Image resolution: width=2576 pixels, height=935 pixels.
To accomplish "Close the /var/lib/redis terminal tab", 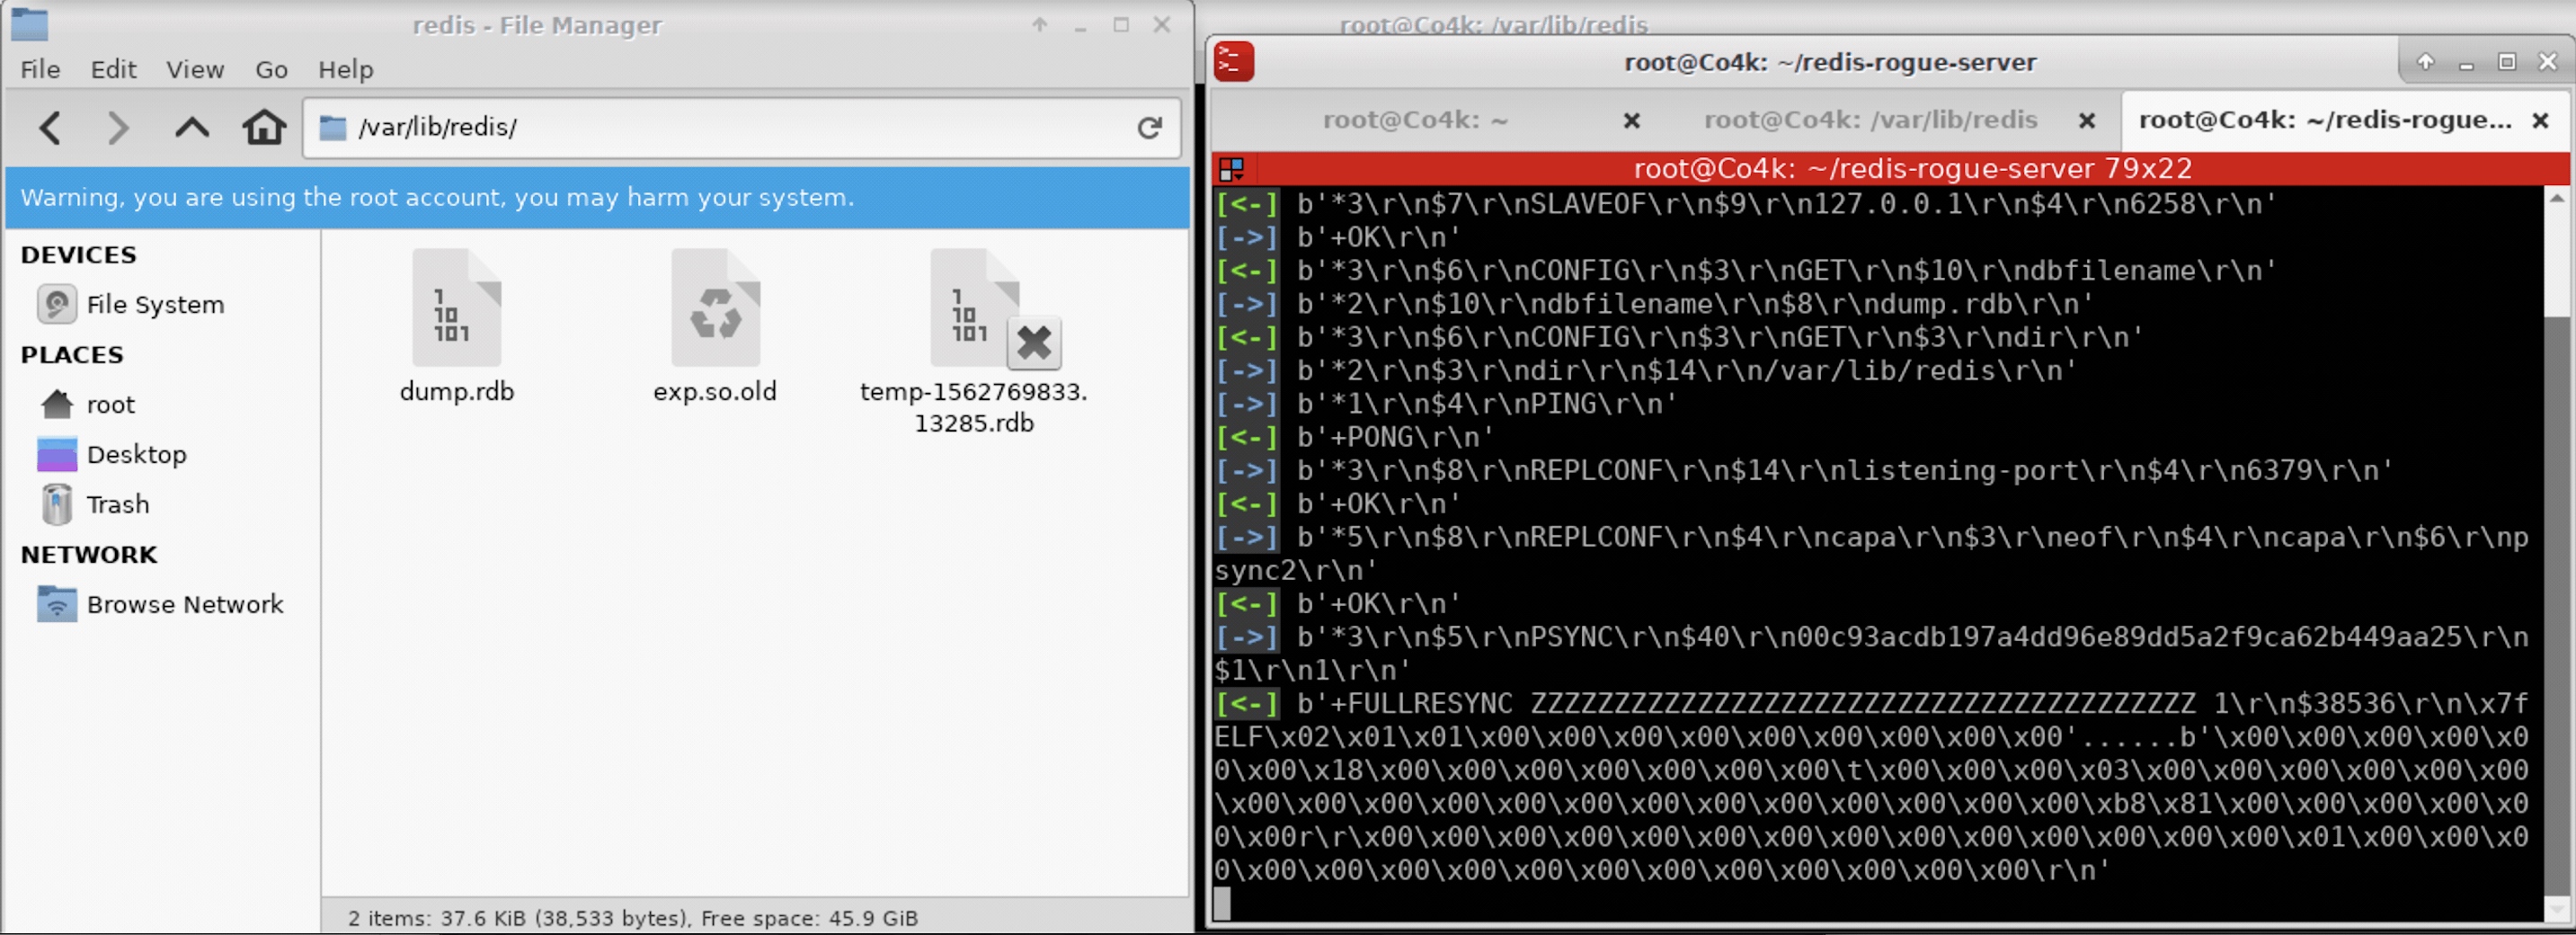I will tap(2086, 121).
